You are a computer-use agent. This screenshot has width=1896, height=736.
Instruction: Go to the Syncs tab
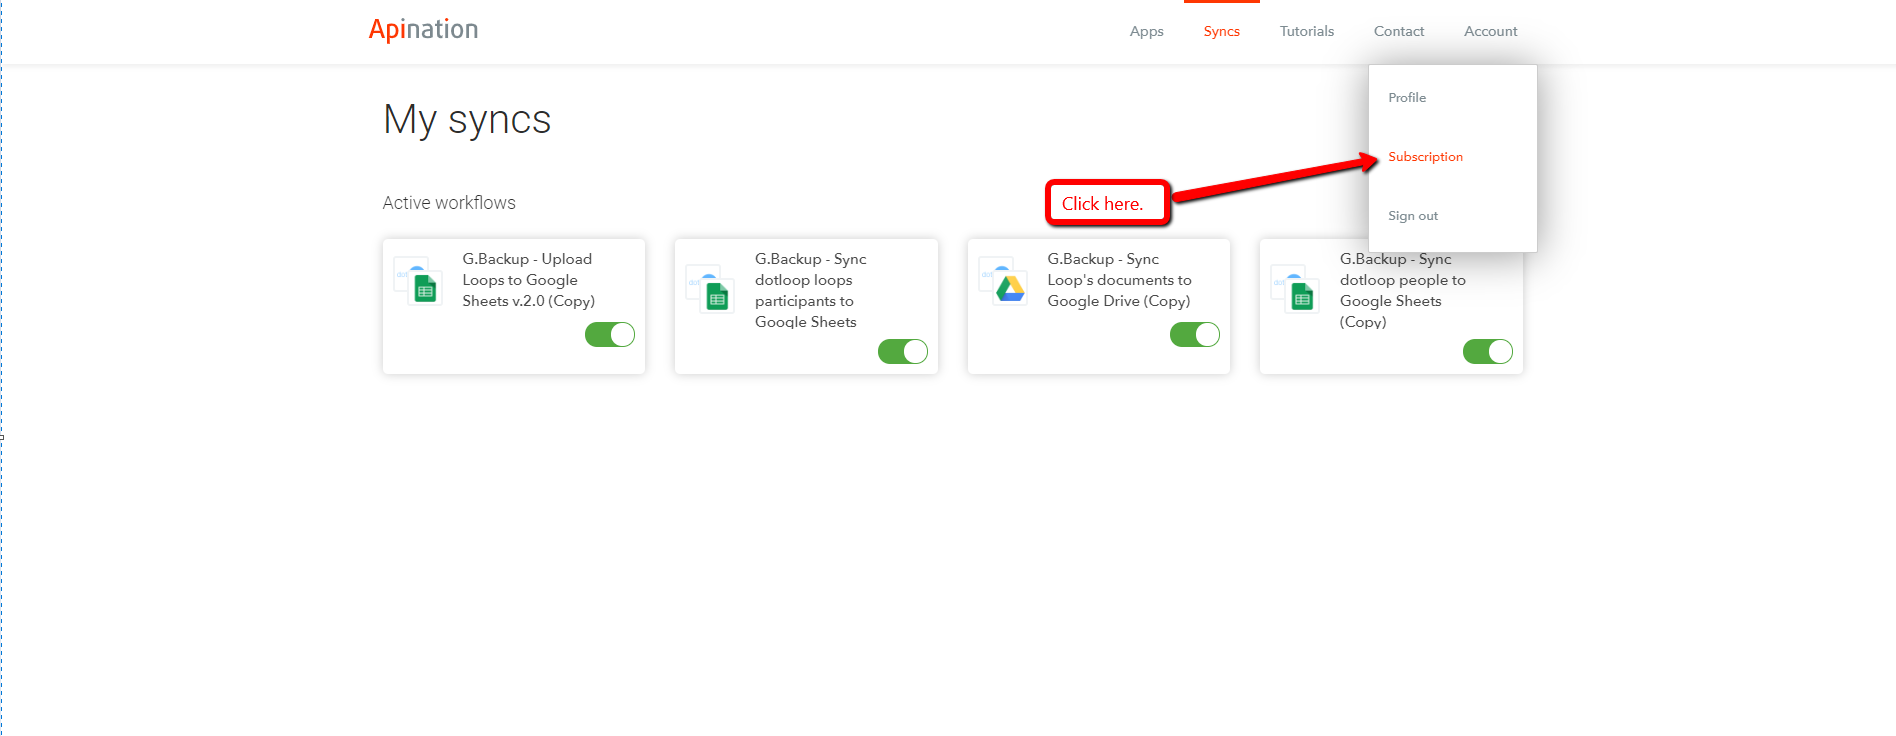pyautogui.click(x=1221, y=31)
